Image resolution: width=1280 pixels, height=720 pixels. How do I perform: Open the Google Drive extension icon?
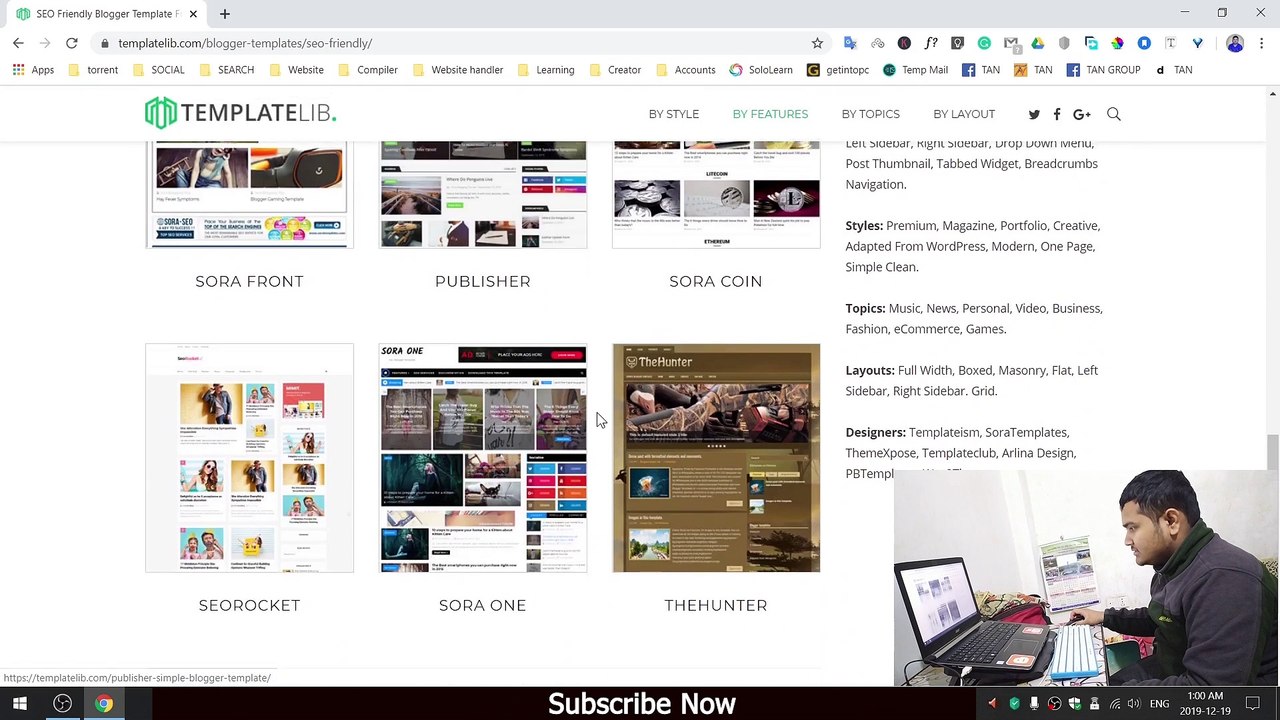point(1038,43)
